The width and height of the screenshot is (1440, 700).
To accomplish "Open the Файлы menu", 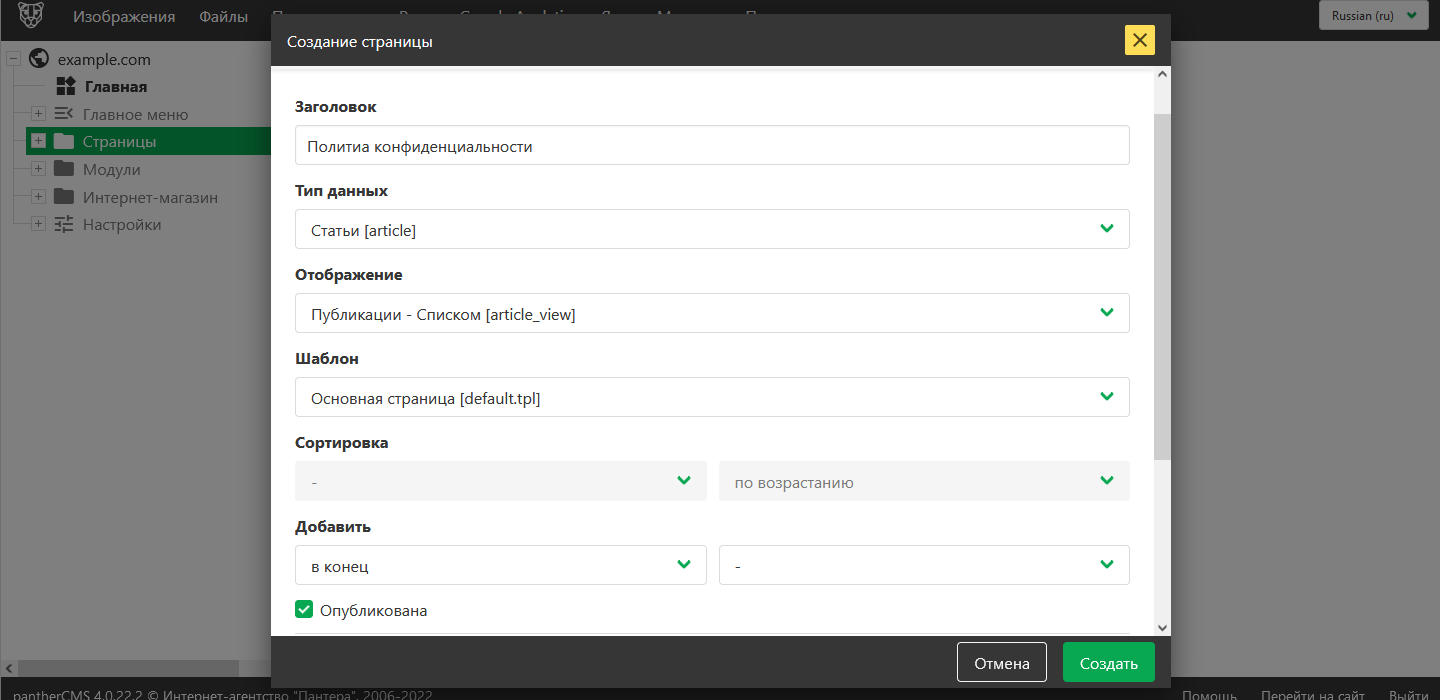I will tap(224, 17).
